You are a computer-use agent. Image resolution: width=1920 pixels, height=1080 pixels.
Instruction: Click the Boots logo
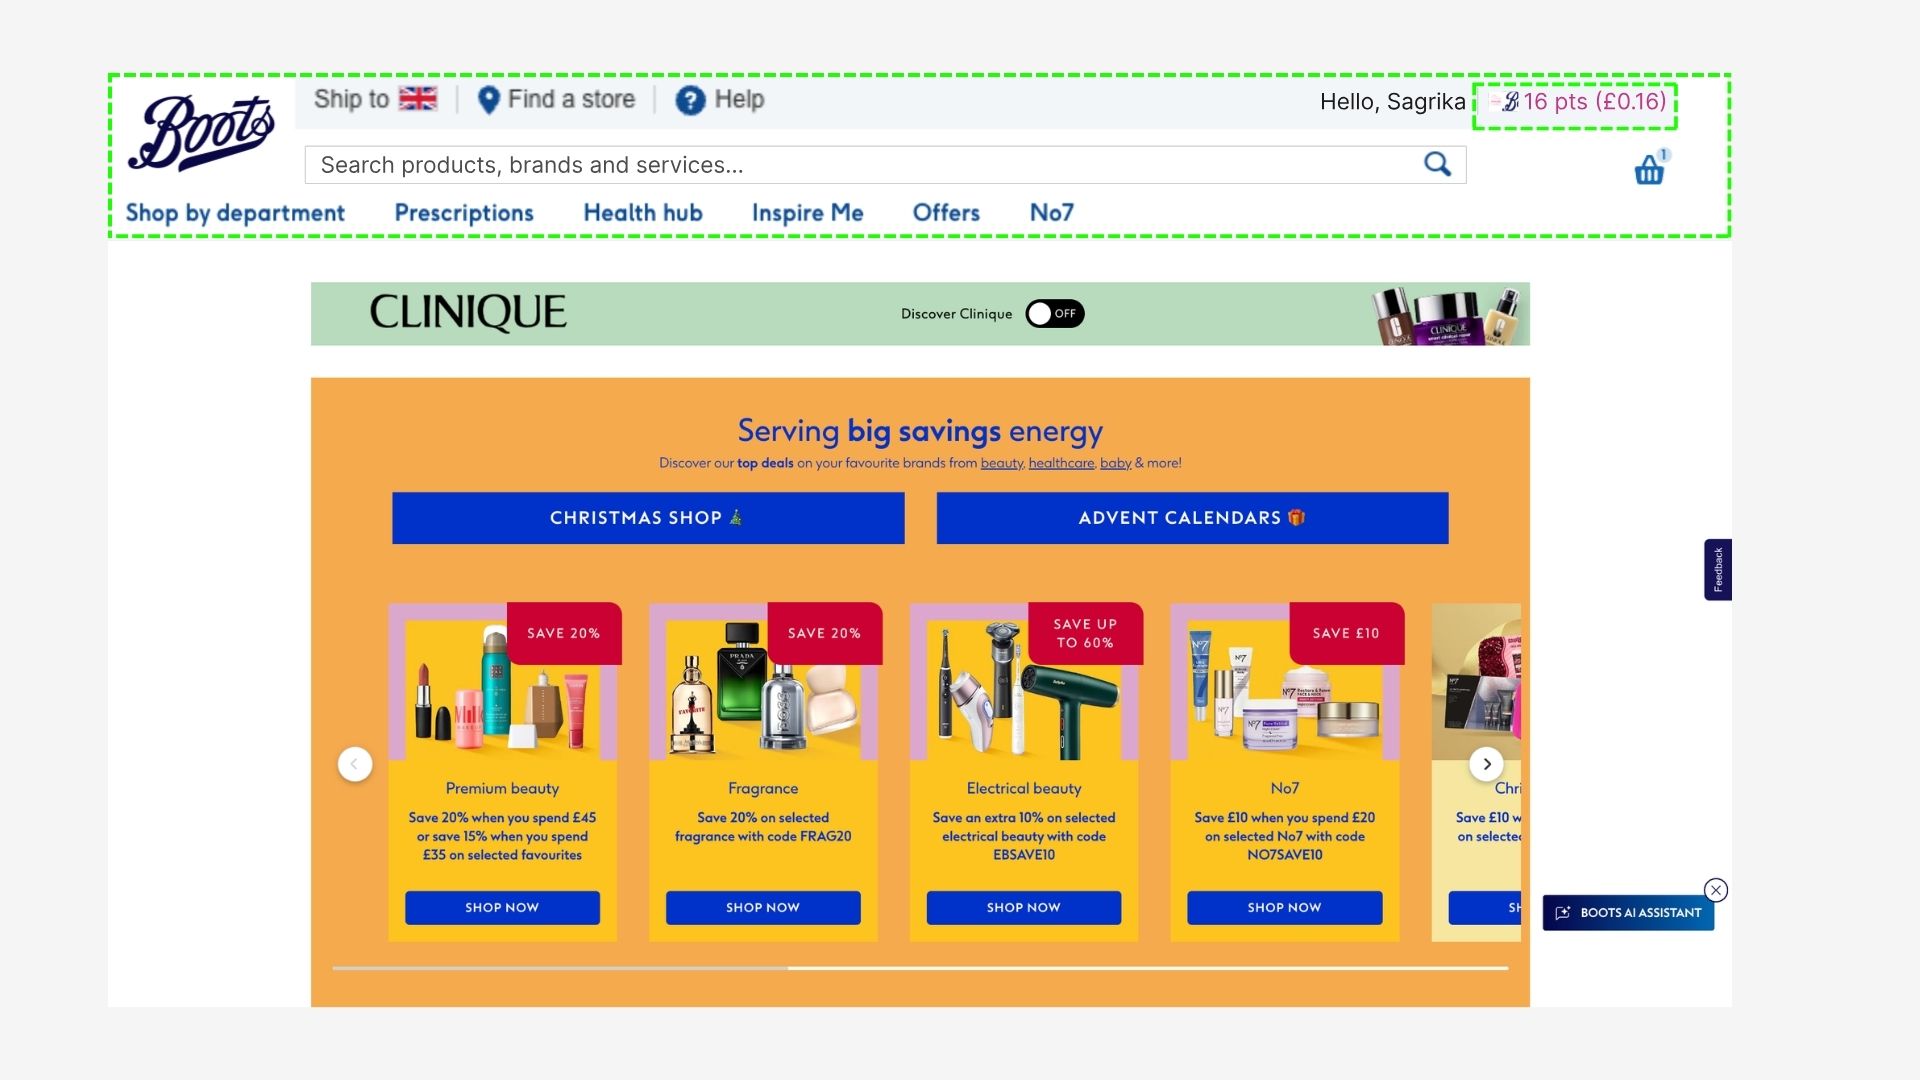coord(201,132)
